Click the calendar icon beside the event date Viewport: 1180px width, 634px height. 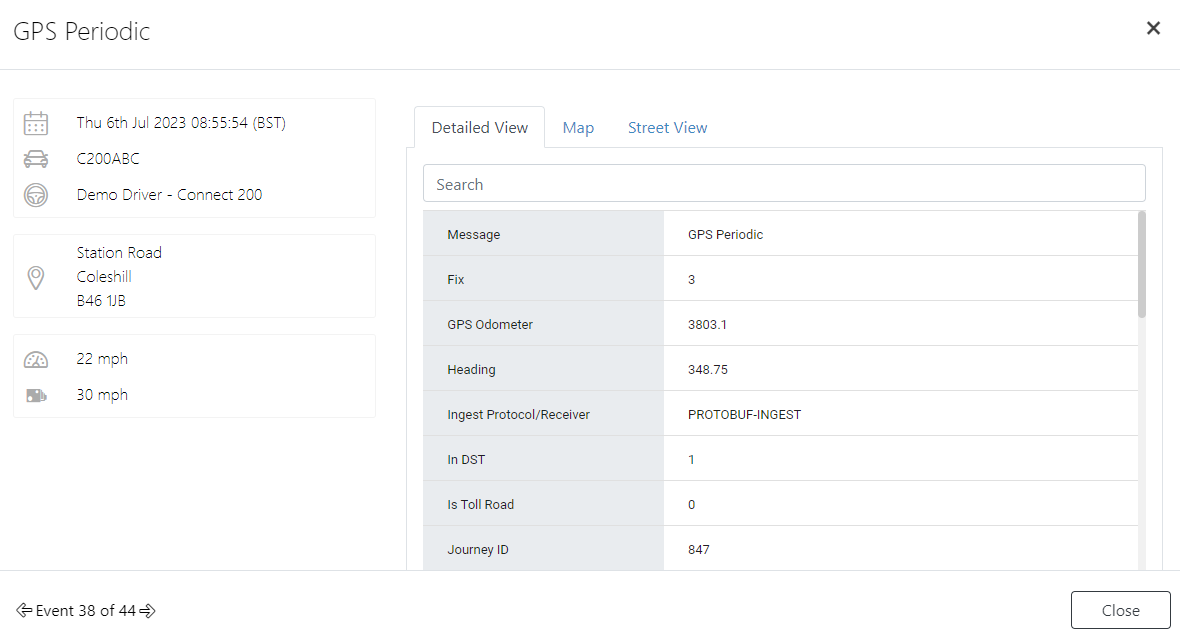click(36, 122)
